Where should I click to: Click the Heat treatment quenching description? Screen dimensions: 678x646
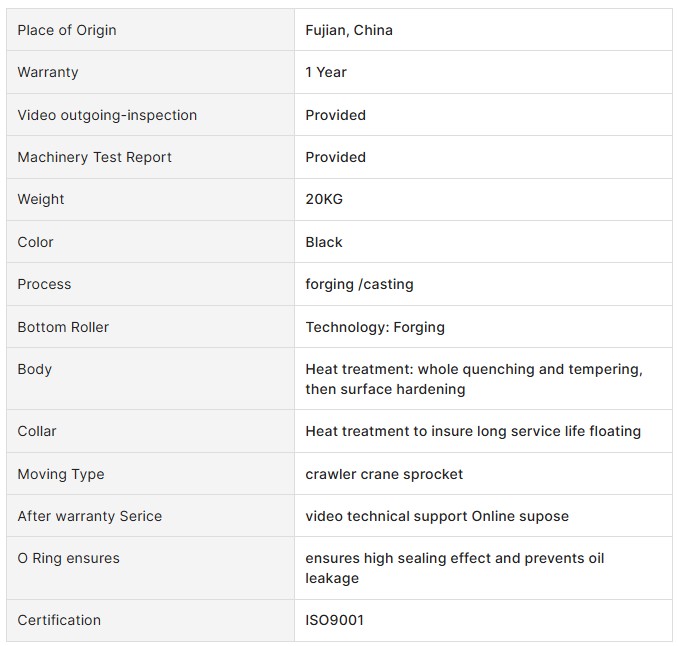474,379
